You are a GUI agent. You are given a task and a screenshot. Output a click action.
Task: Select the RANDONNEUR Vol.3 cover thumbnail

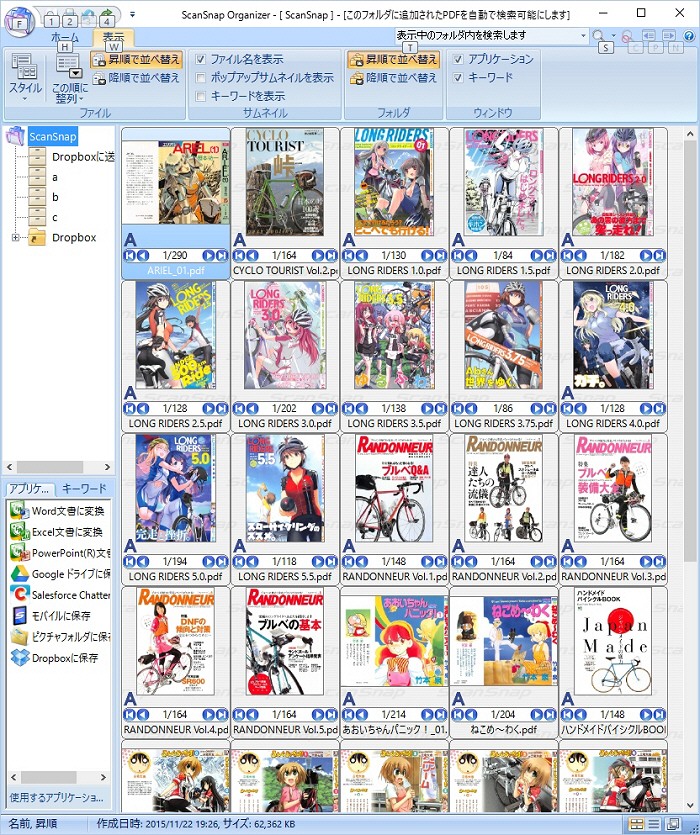[613, 489]
